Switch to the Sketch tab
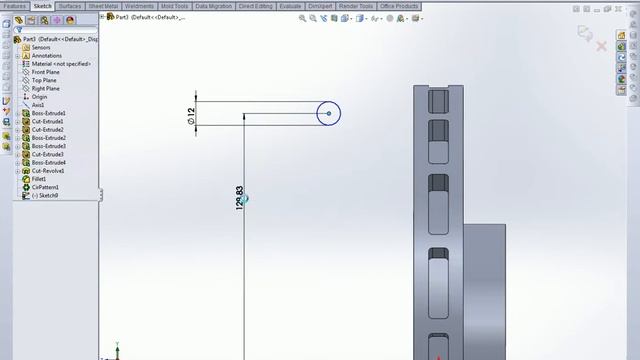 [42, 6]
